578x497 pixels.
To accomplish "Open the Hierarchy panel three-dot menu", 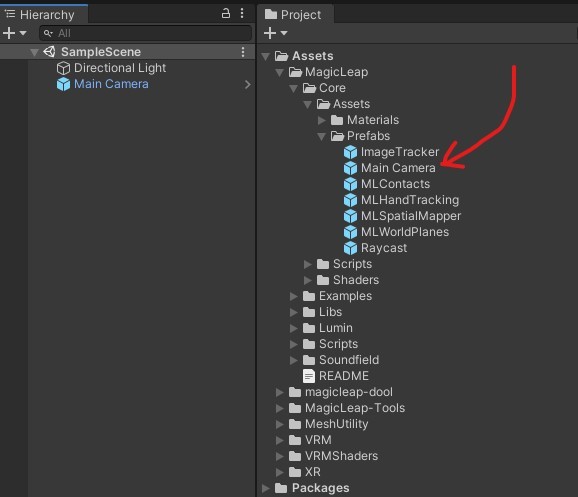I will pyautogui.click(x=242, y=14).
